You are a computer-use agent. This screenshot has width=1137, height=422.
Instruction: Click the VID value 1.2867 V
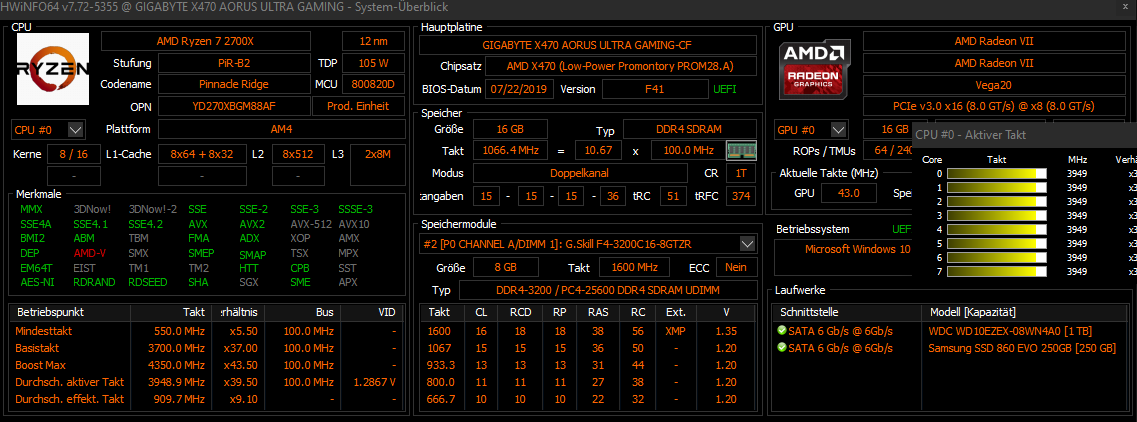(x=373, y=382)
